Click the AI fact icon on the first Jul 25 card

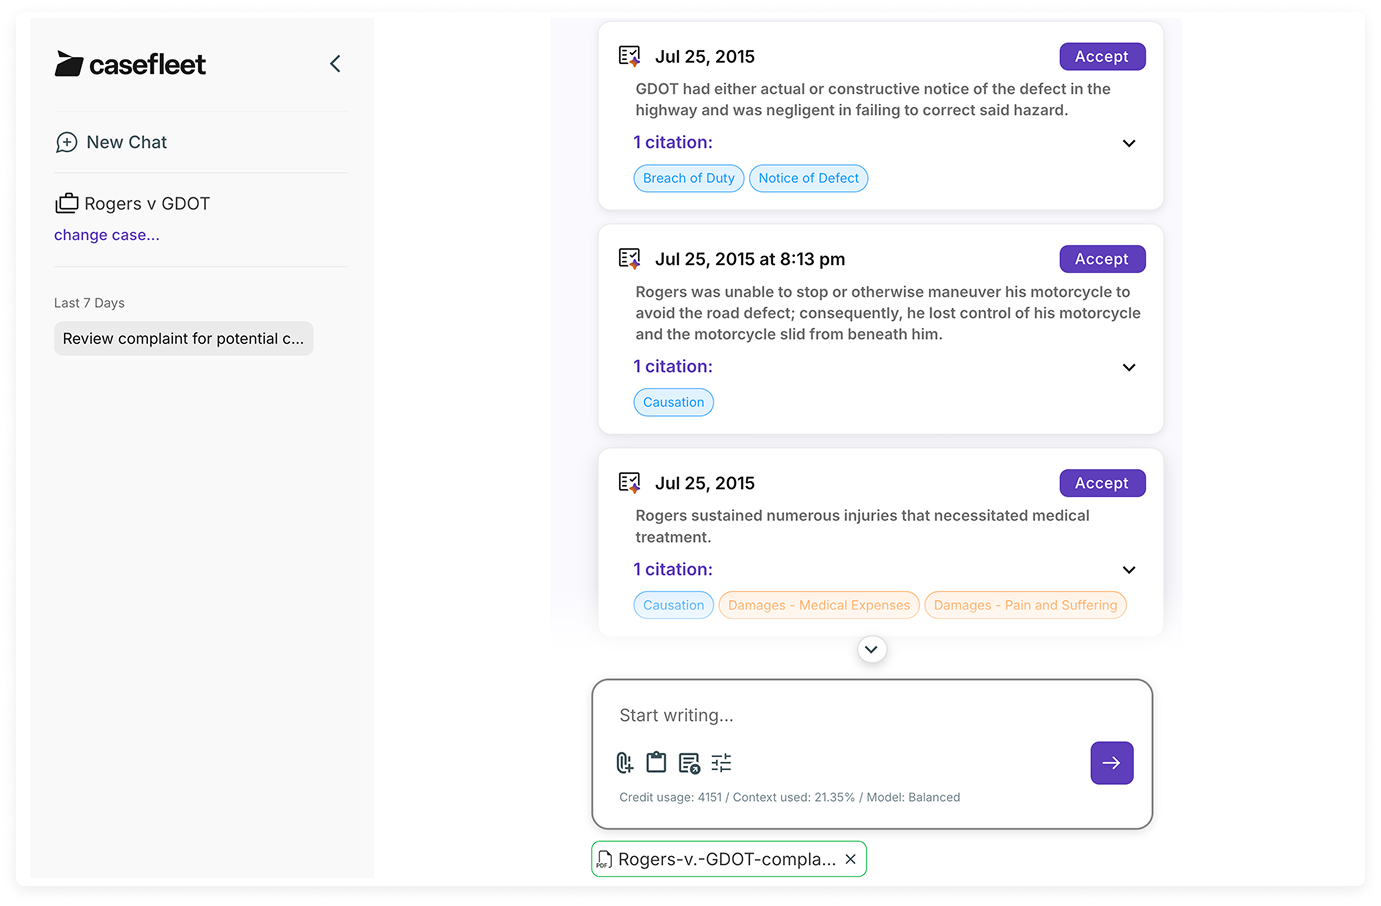[x=629, y=56]
